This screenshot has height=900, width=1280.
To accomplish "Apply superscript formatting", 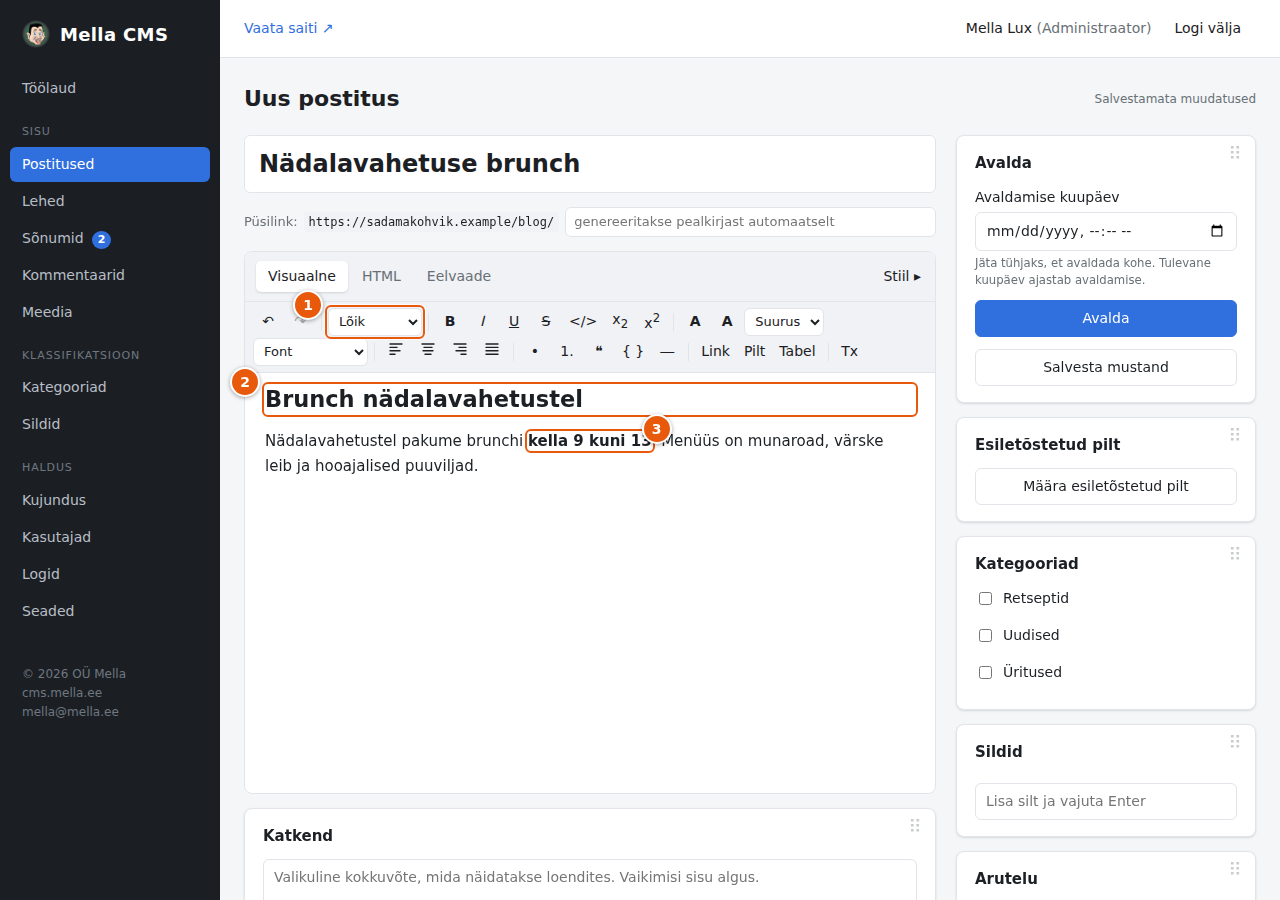I will pyautogui.click(x=652, y=321).
